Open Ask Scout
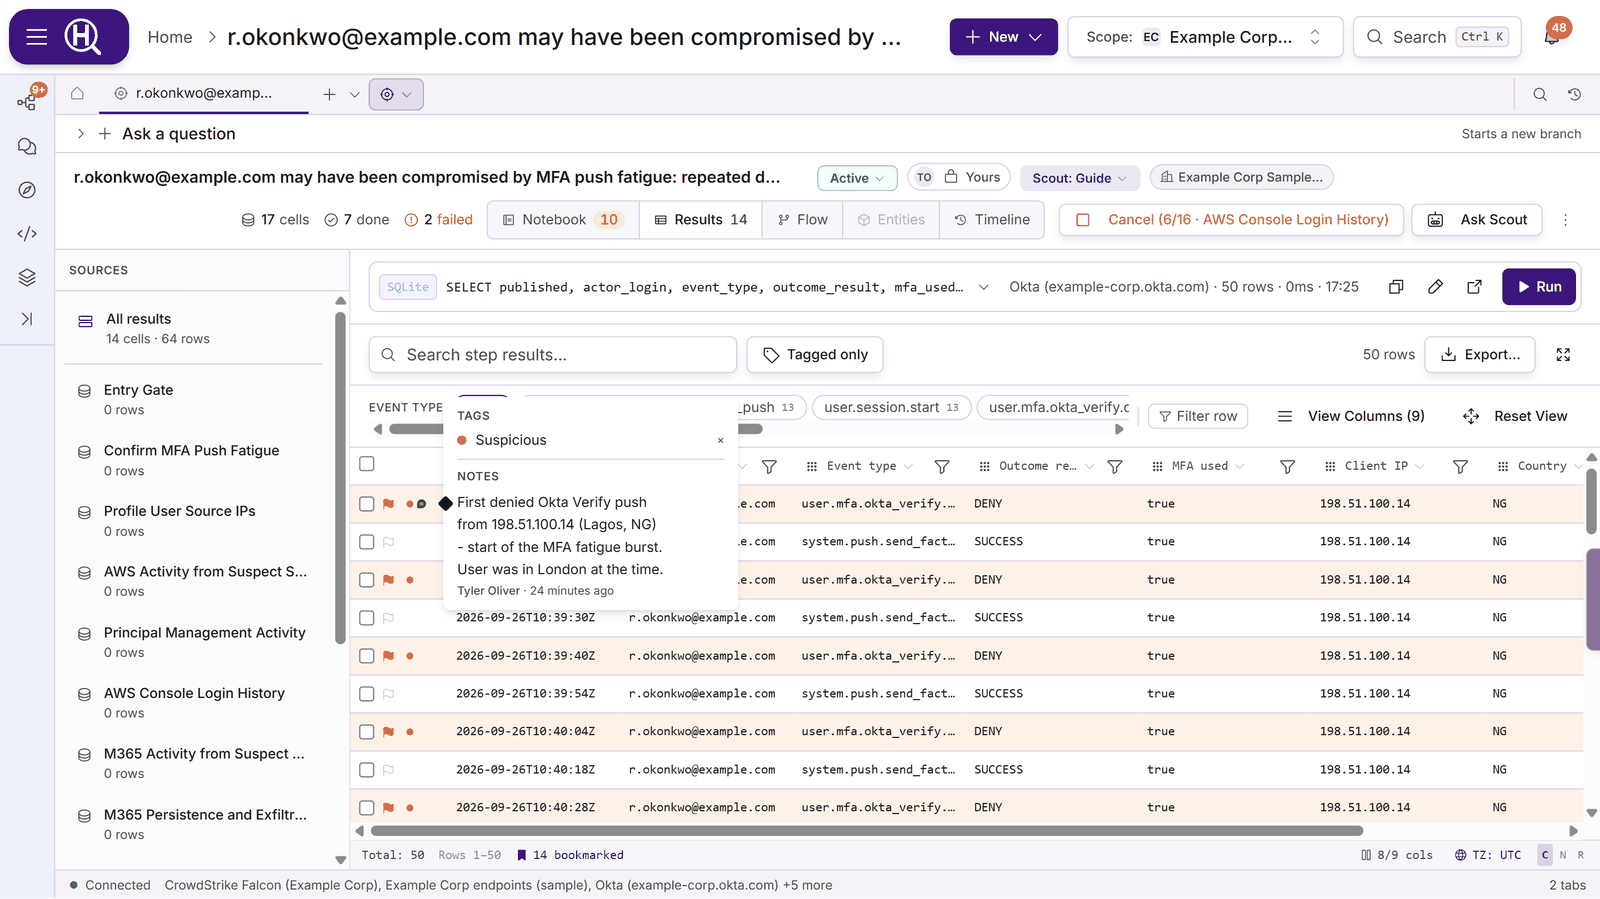This screenshot has width=1600, height=899. (x=1477, y=220)
